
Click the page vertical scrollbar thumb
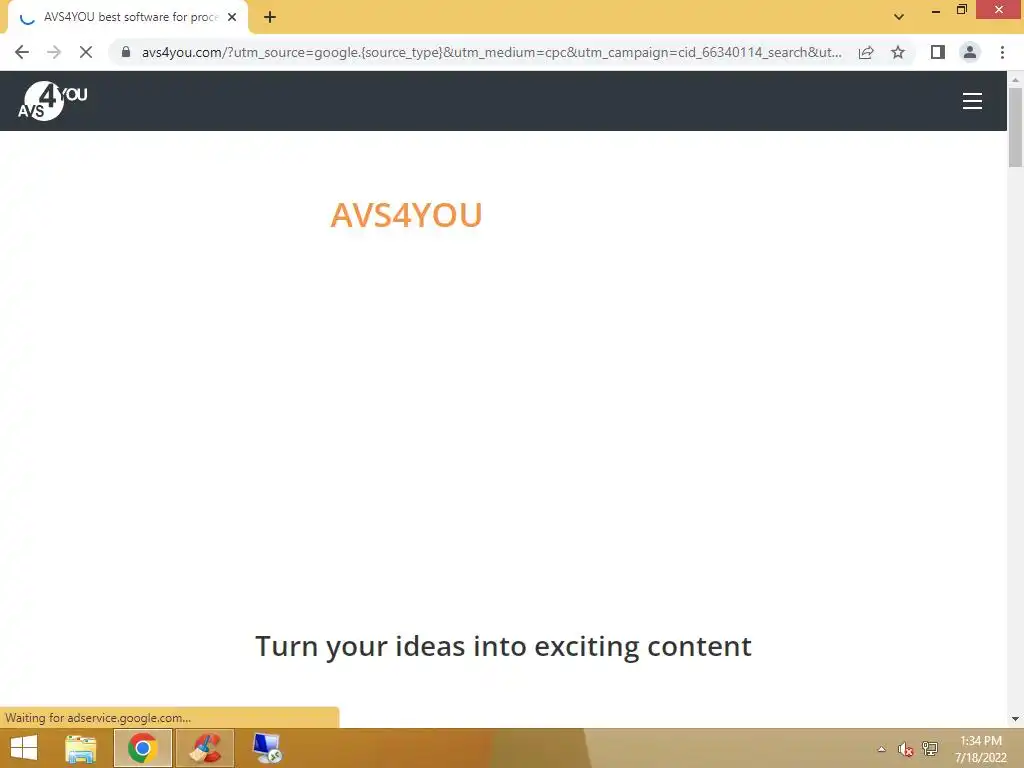[x=1015, y=127]
